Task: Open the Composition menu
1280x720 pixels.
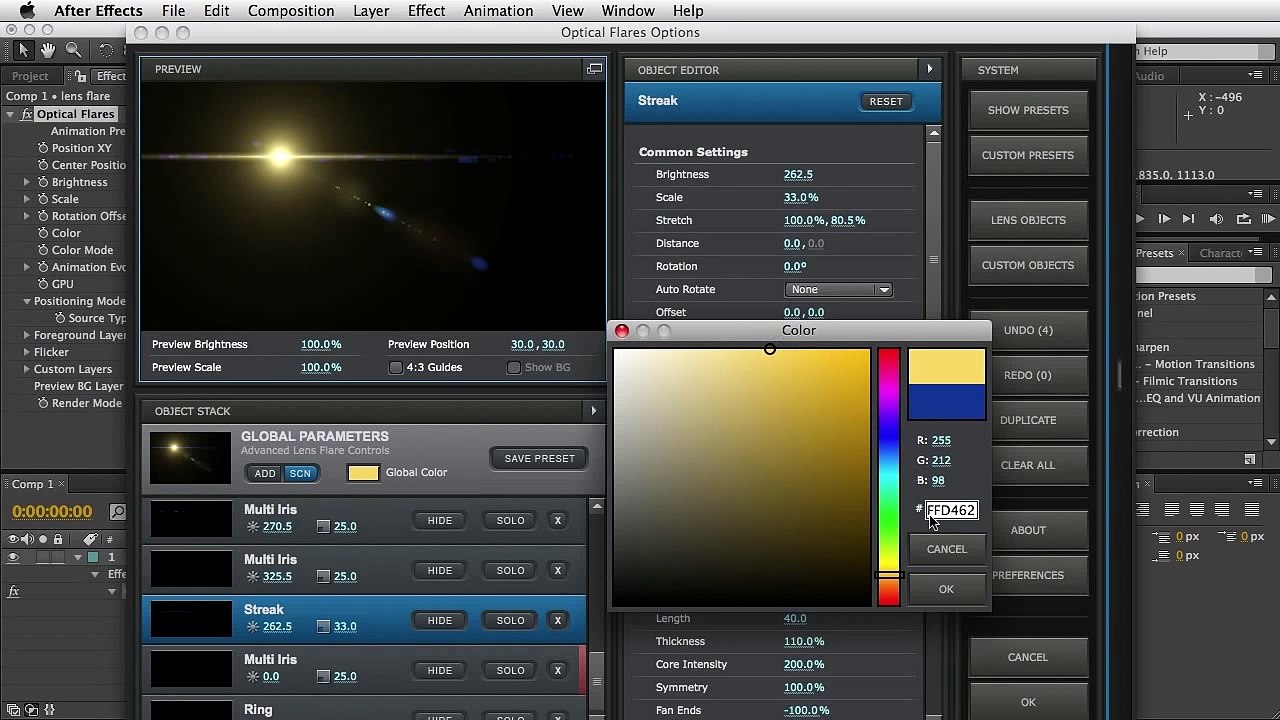Action: coord(291,11)
